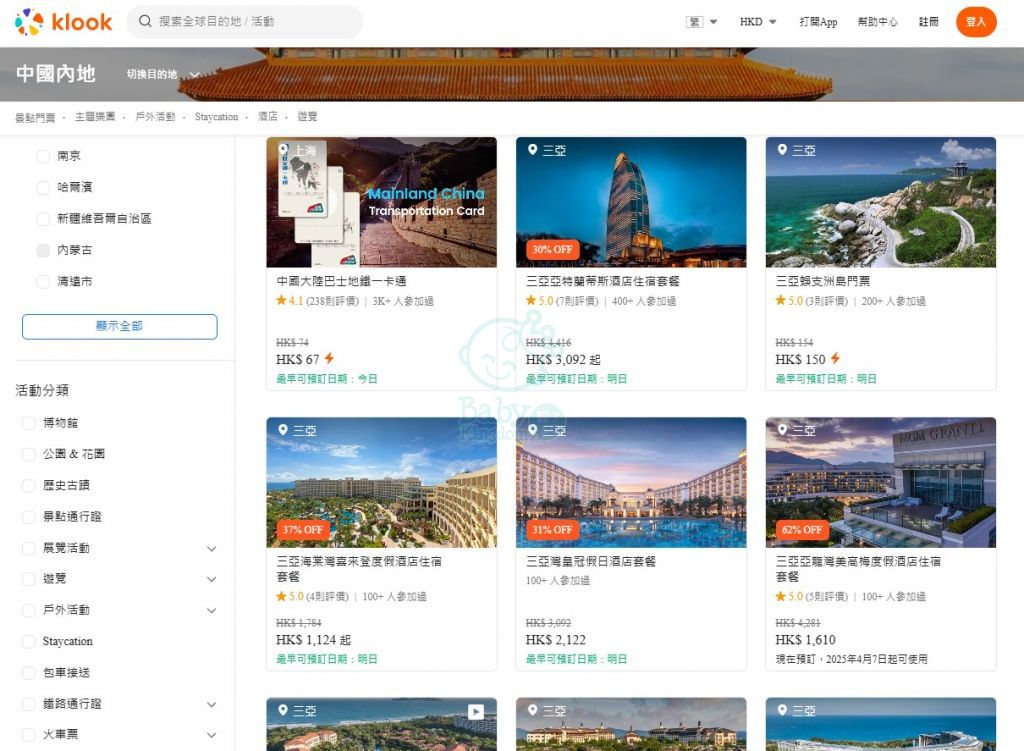Viewport: 1024px width, 751px height.
Task: Click the 顯示全部 button
Action: [119, 326]
